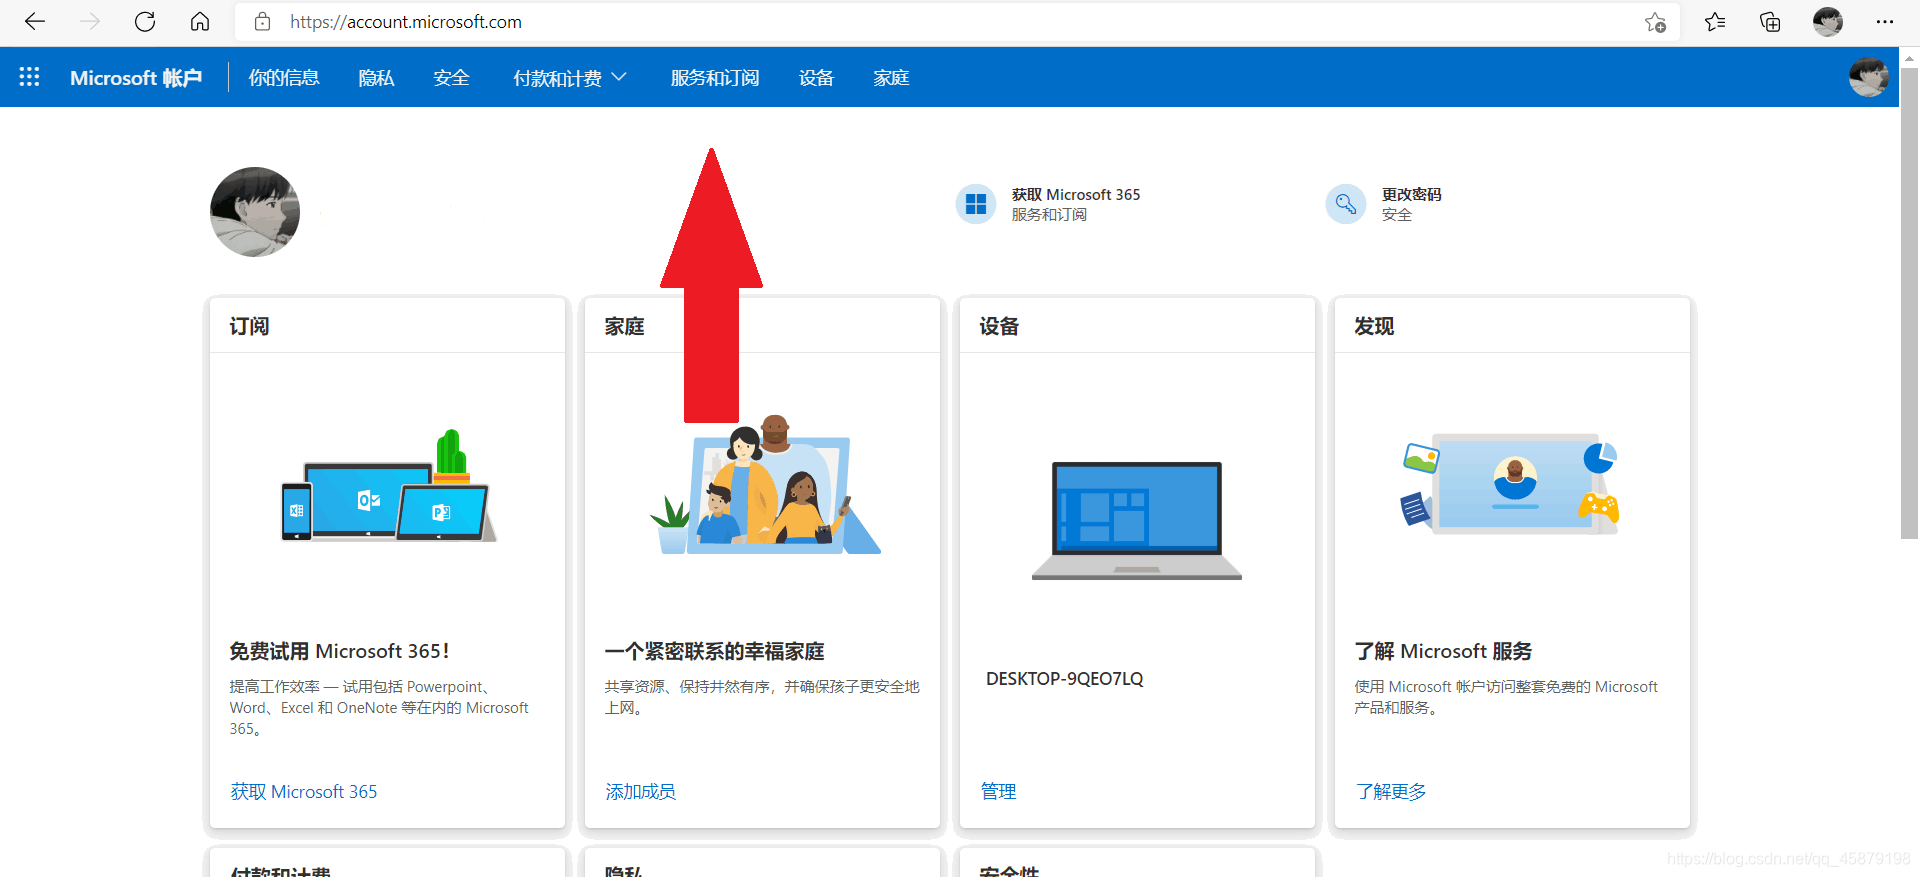
Task: Open account manager avatar in blue header
Action: pyautogui.click(x=1868, y=77)
